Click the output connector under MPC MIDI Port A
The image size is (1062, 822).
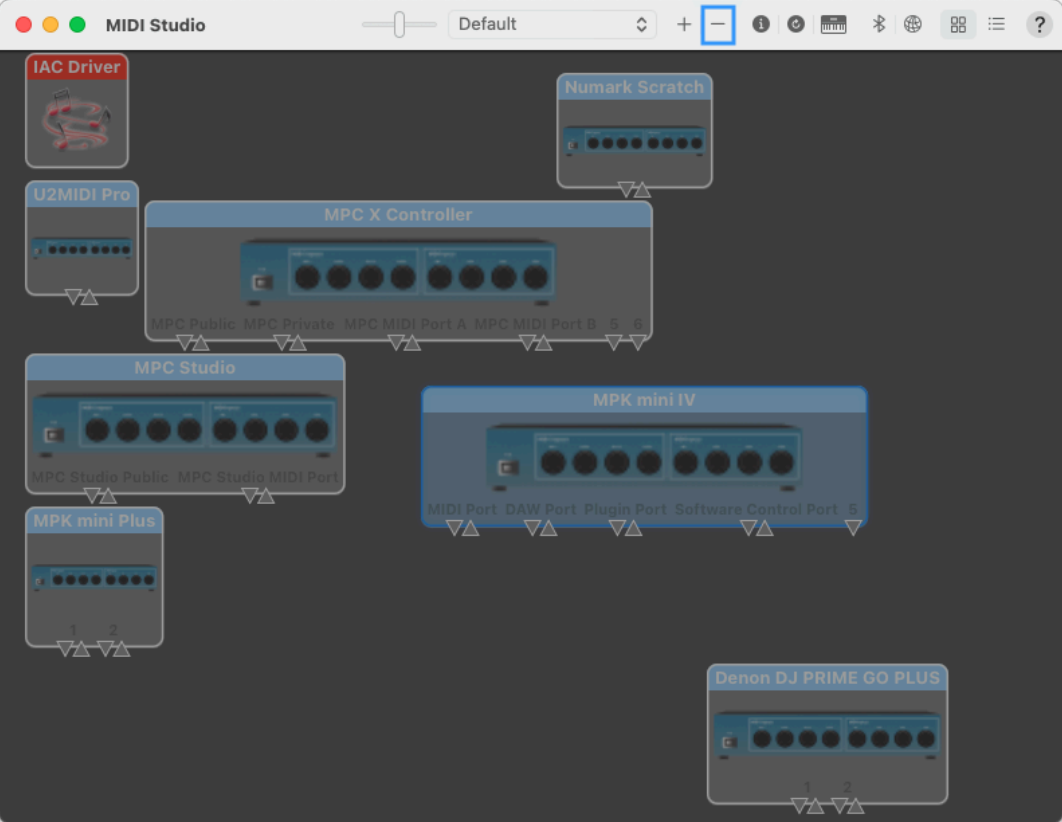396,343
